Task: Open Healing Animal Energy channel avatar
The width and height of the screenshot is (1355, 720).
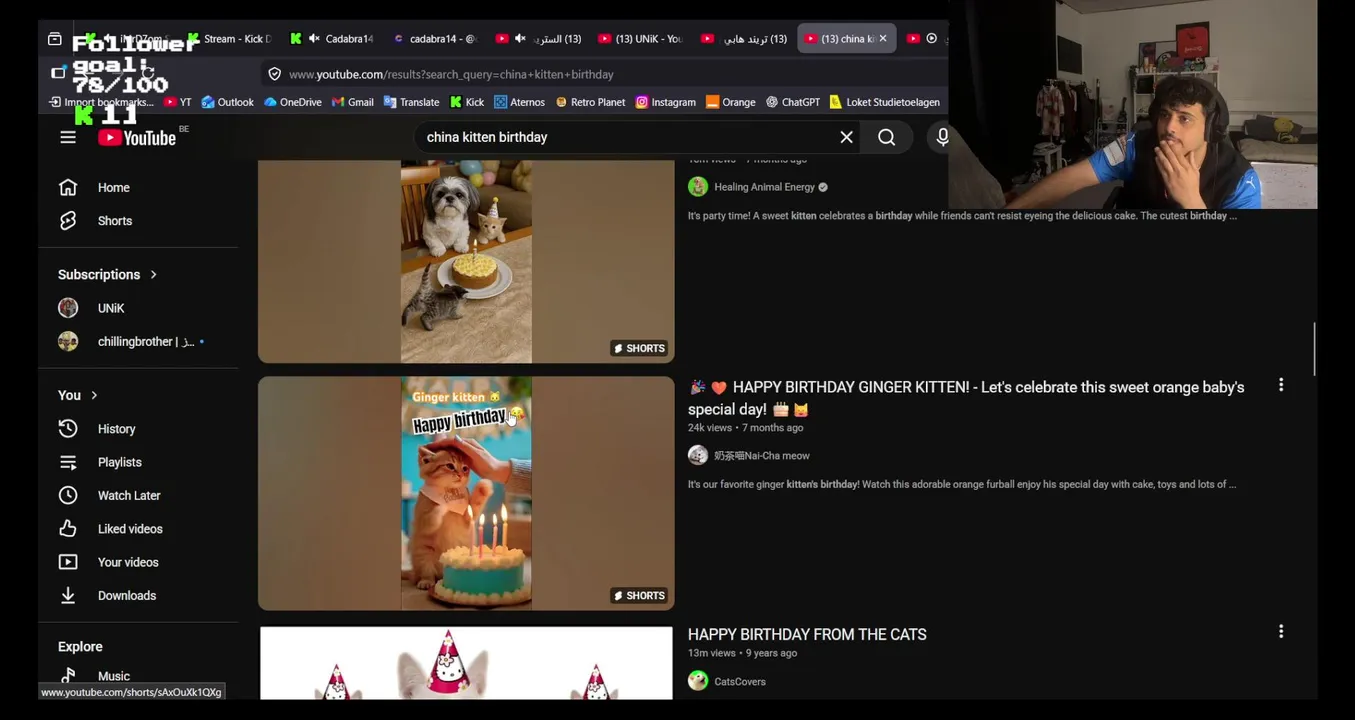Action: 698,187
